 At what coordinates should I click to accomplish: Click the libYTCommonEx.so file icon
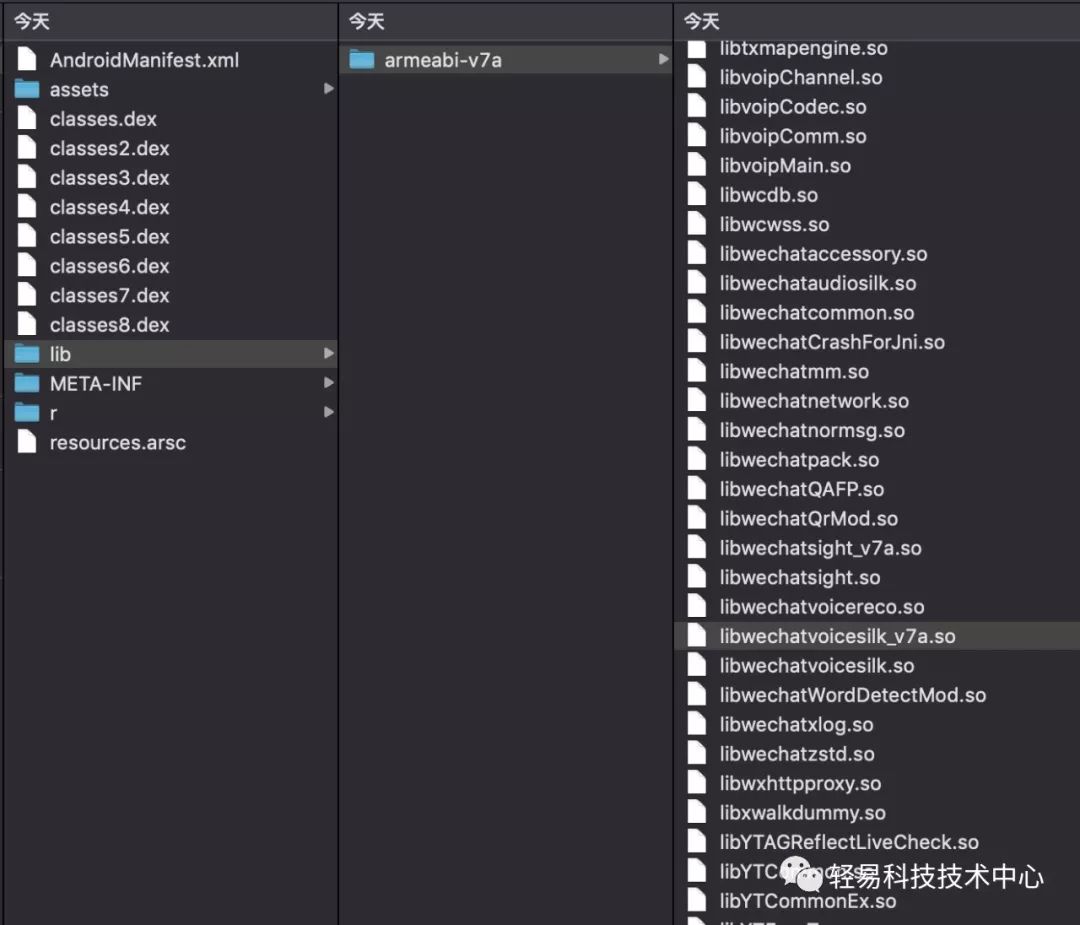[697, 900]
